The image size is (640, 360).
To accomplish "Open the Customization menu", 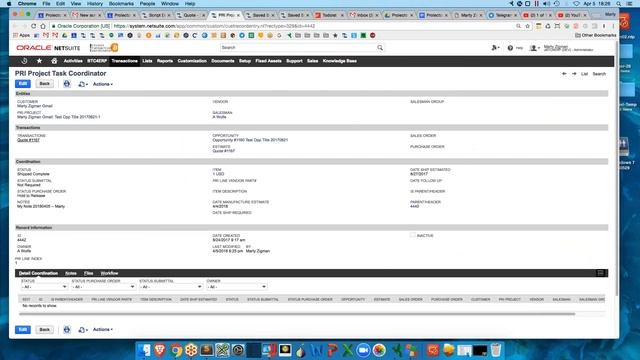I will 192,61.
